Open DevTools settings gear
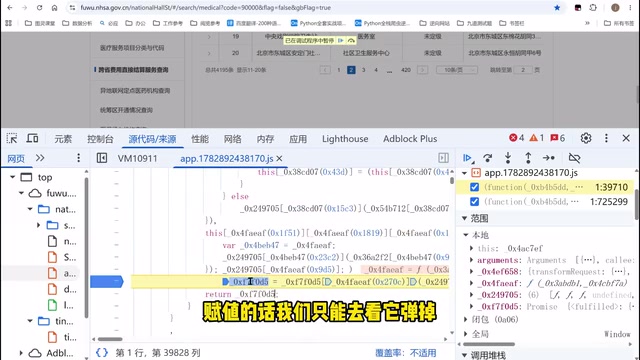The width and height of the screenshot is (640, 360). (x=586, y=138)
